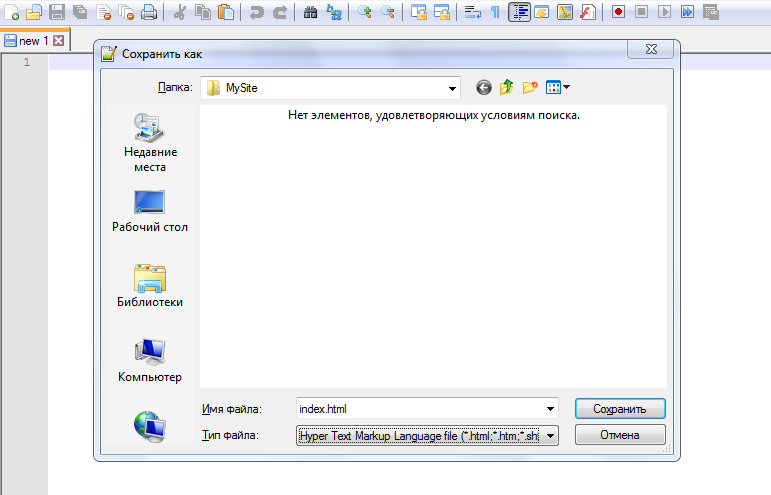Click the 'Нет элементов' empty list message
Screen dimensions: 771x495
coord(434,115)
